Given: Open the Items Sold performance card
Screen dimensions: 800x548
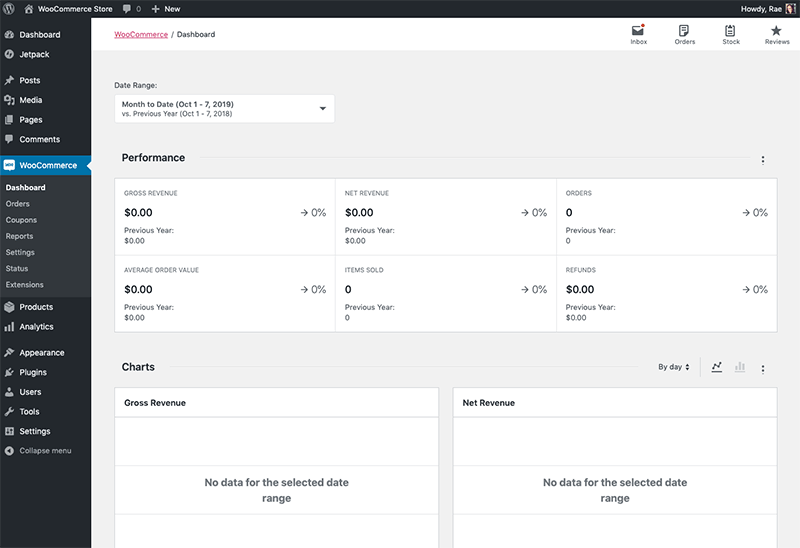Looking at the screenshot, I should pos(446,294).
